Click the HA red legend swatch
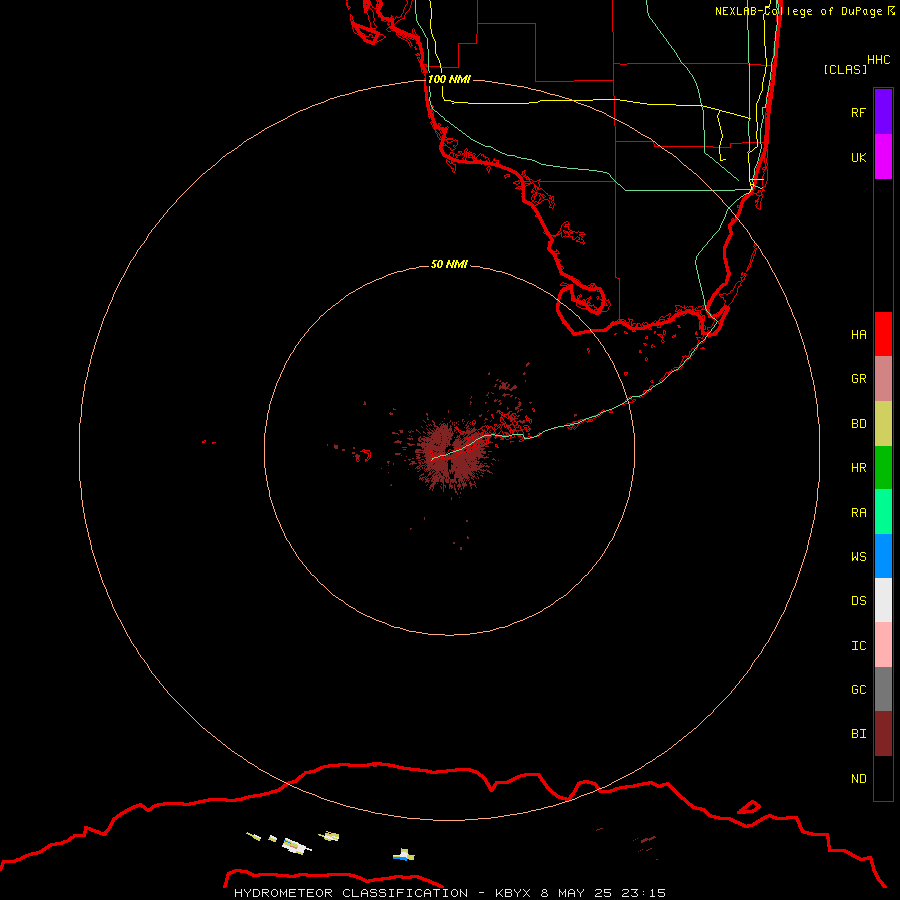Screen dimensions: 900x900 (x=883, y=334)
